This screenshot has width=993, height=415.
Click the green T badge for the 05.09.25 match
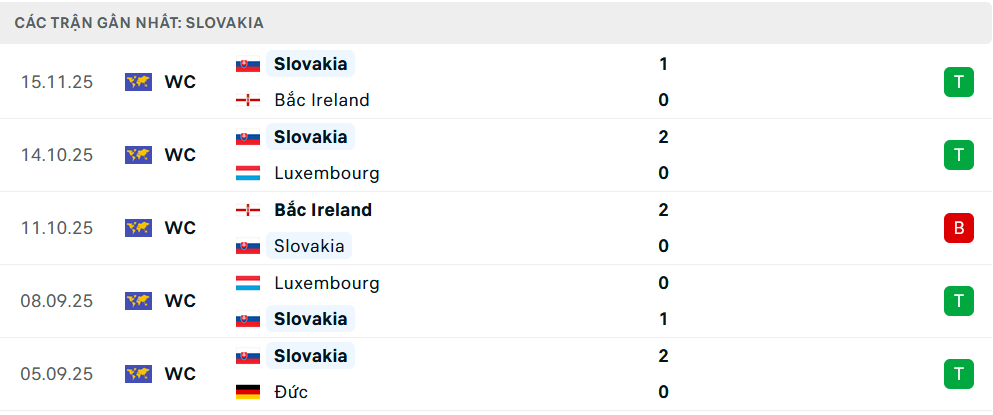click(958, 374)
